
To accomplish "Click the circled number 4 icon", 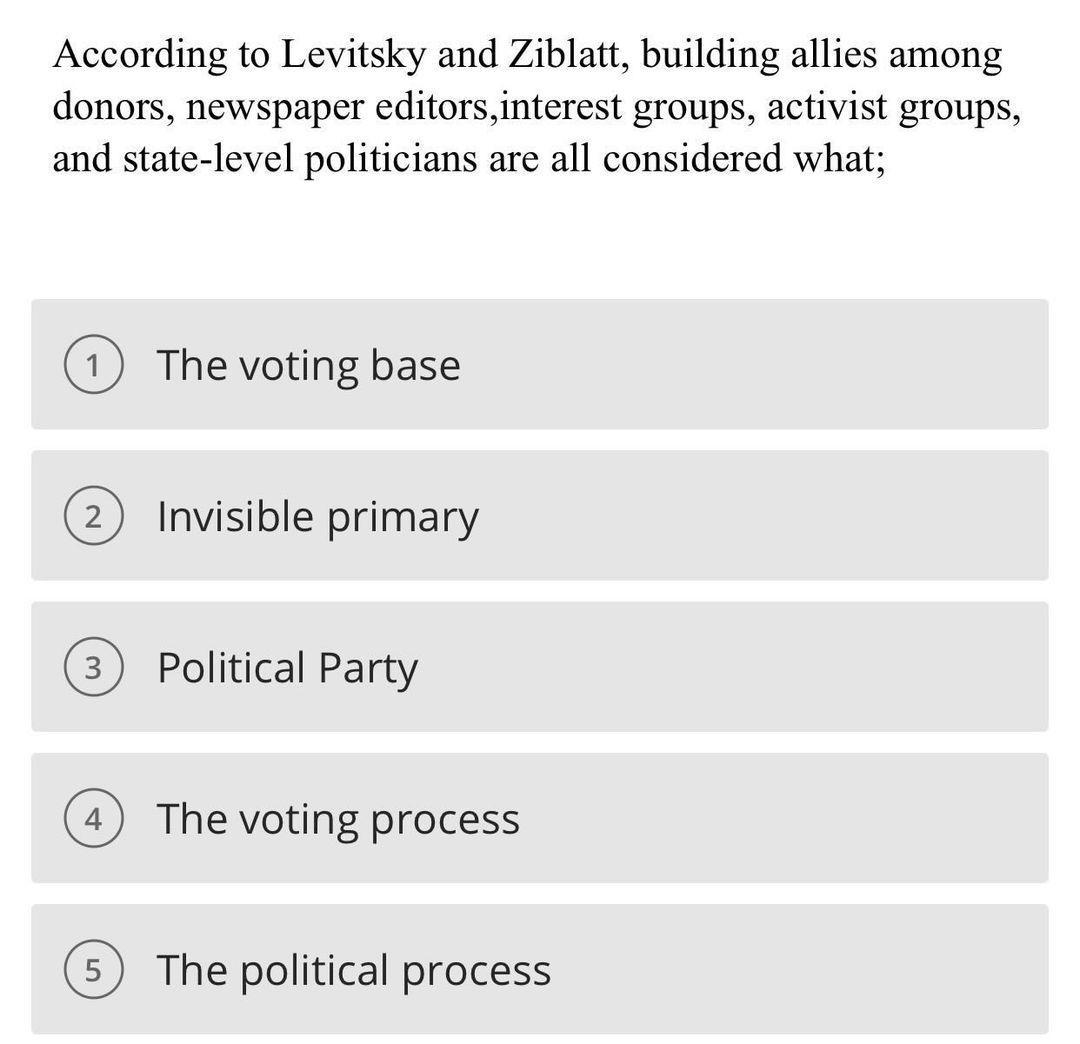I will click(x=95, y=818).
